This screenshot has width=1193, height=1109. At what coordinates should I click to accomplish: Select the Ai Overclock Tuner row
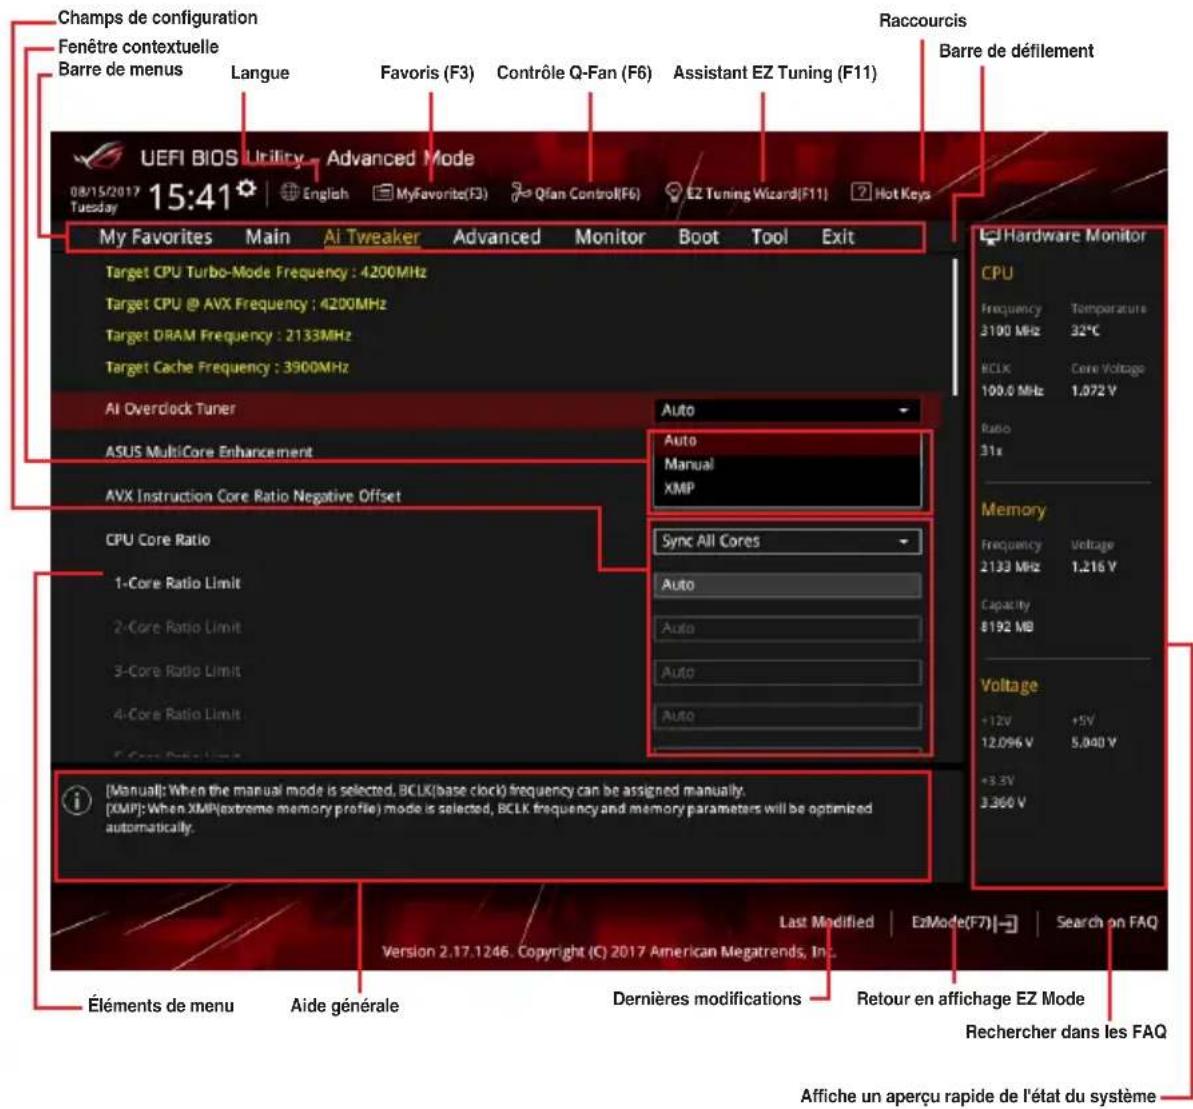click(x=495, y=409)
